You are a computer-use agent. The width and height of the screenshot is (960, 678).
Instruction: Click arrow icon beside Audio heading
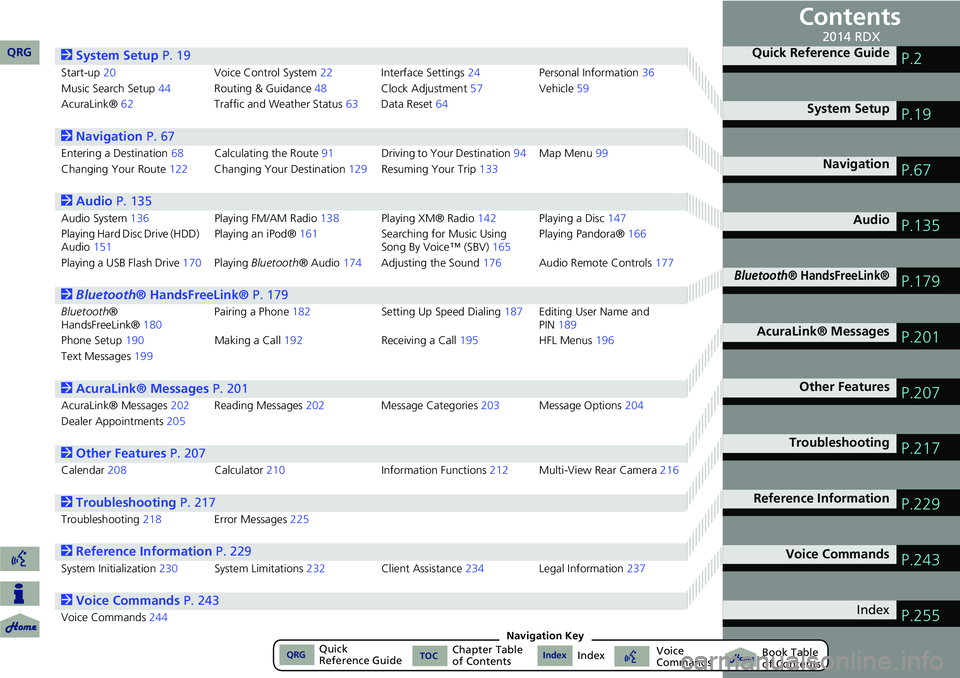pos(67,201)
